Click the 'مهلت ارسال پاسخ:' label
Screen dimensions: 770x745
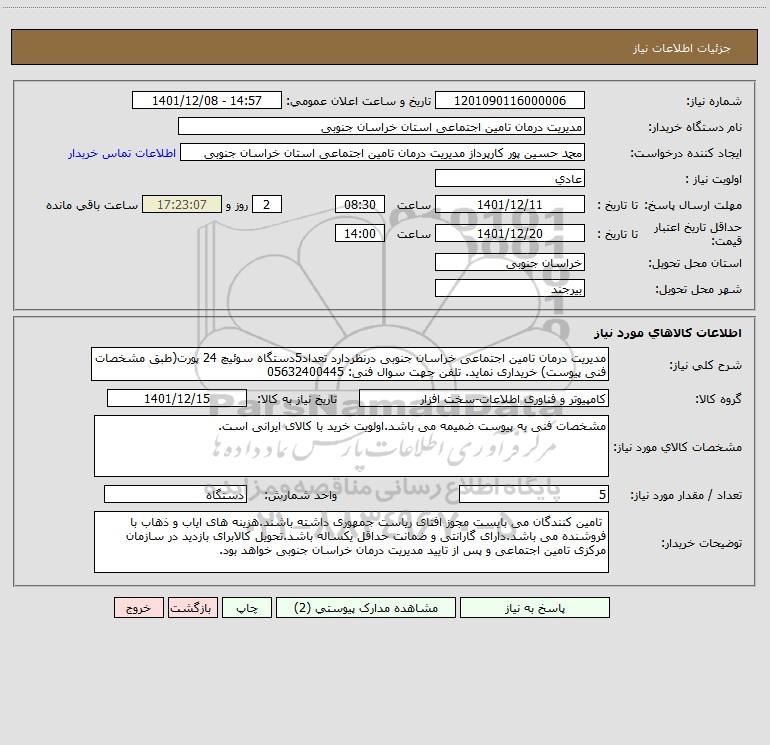pos(693,205)
